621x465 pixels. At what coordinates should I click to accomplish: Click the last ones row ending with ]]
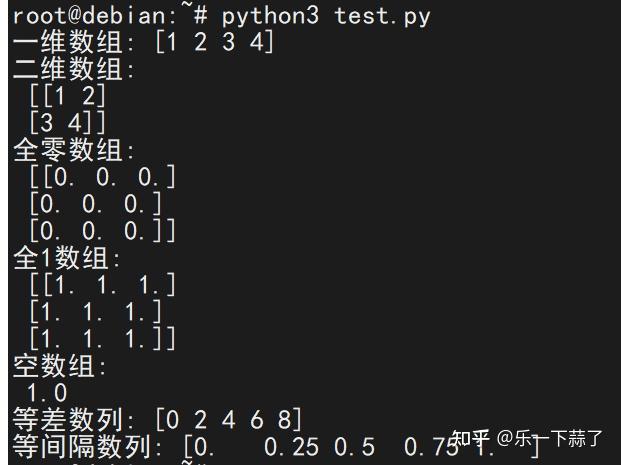[x=103, y=339]
